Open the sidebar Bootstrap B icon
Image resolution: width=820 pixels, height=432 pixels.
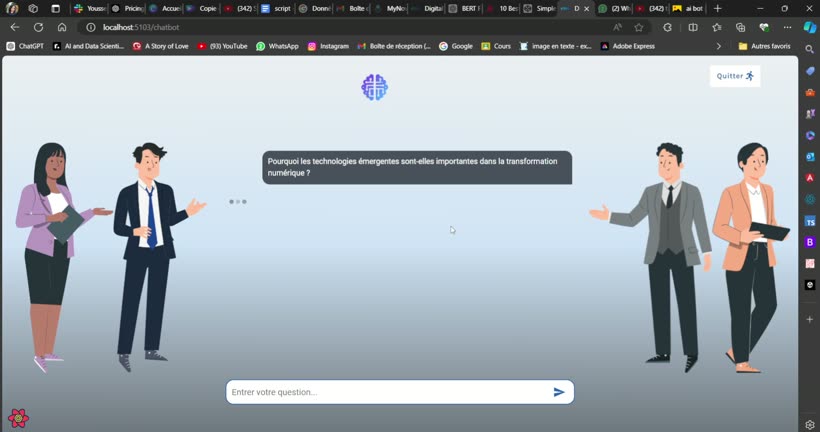click(x=810, y=242)
